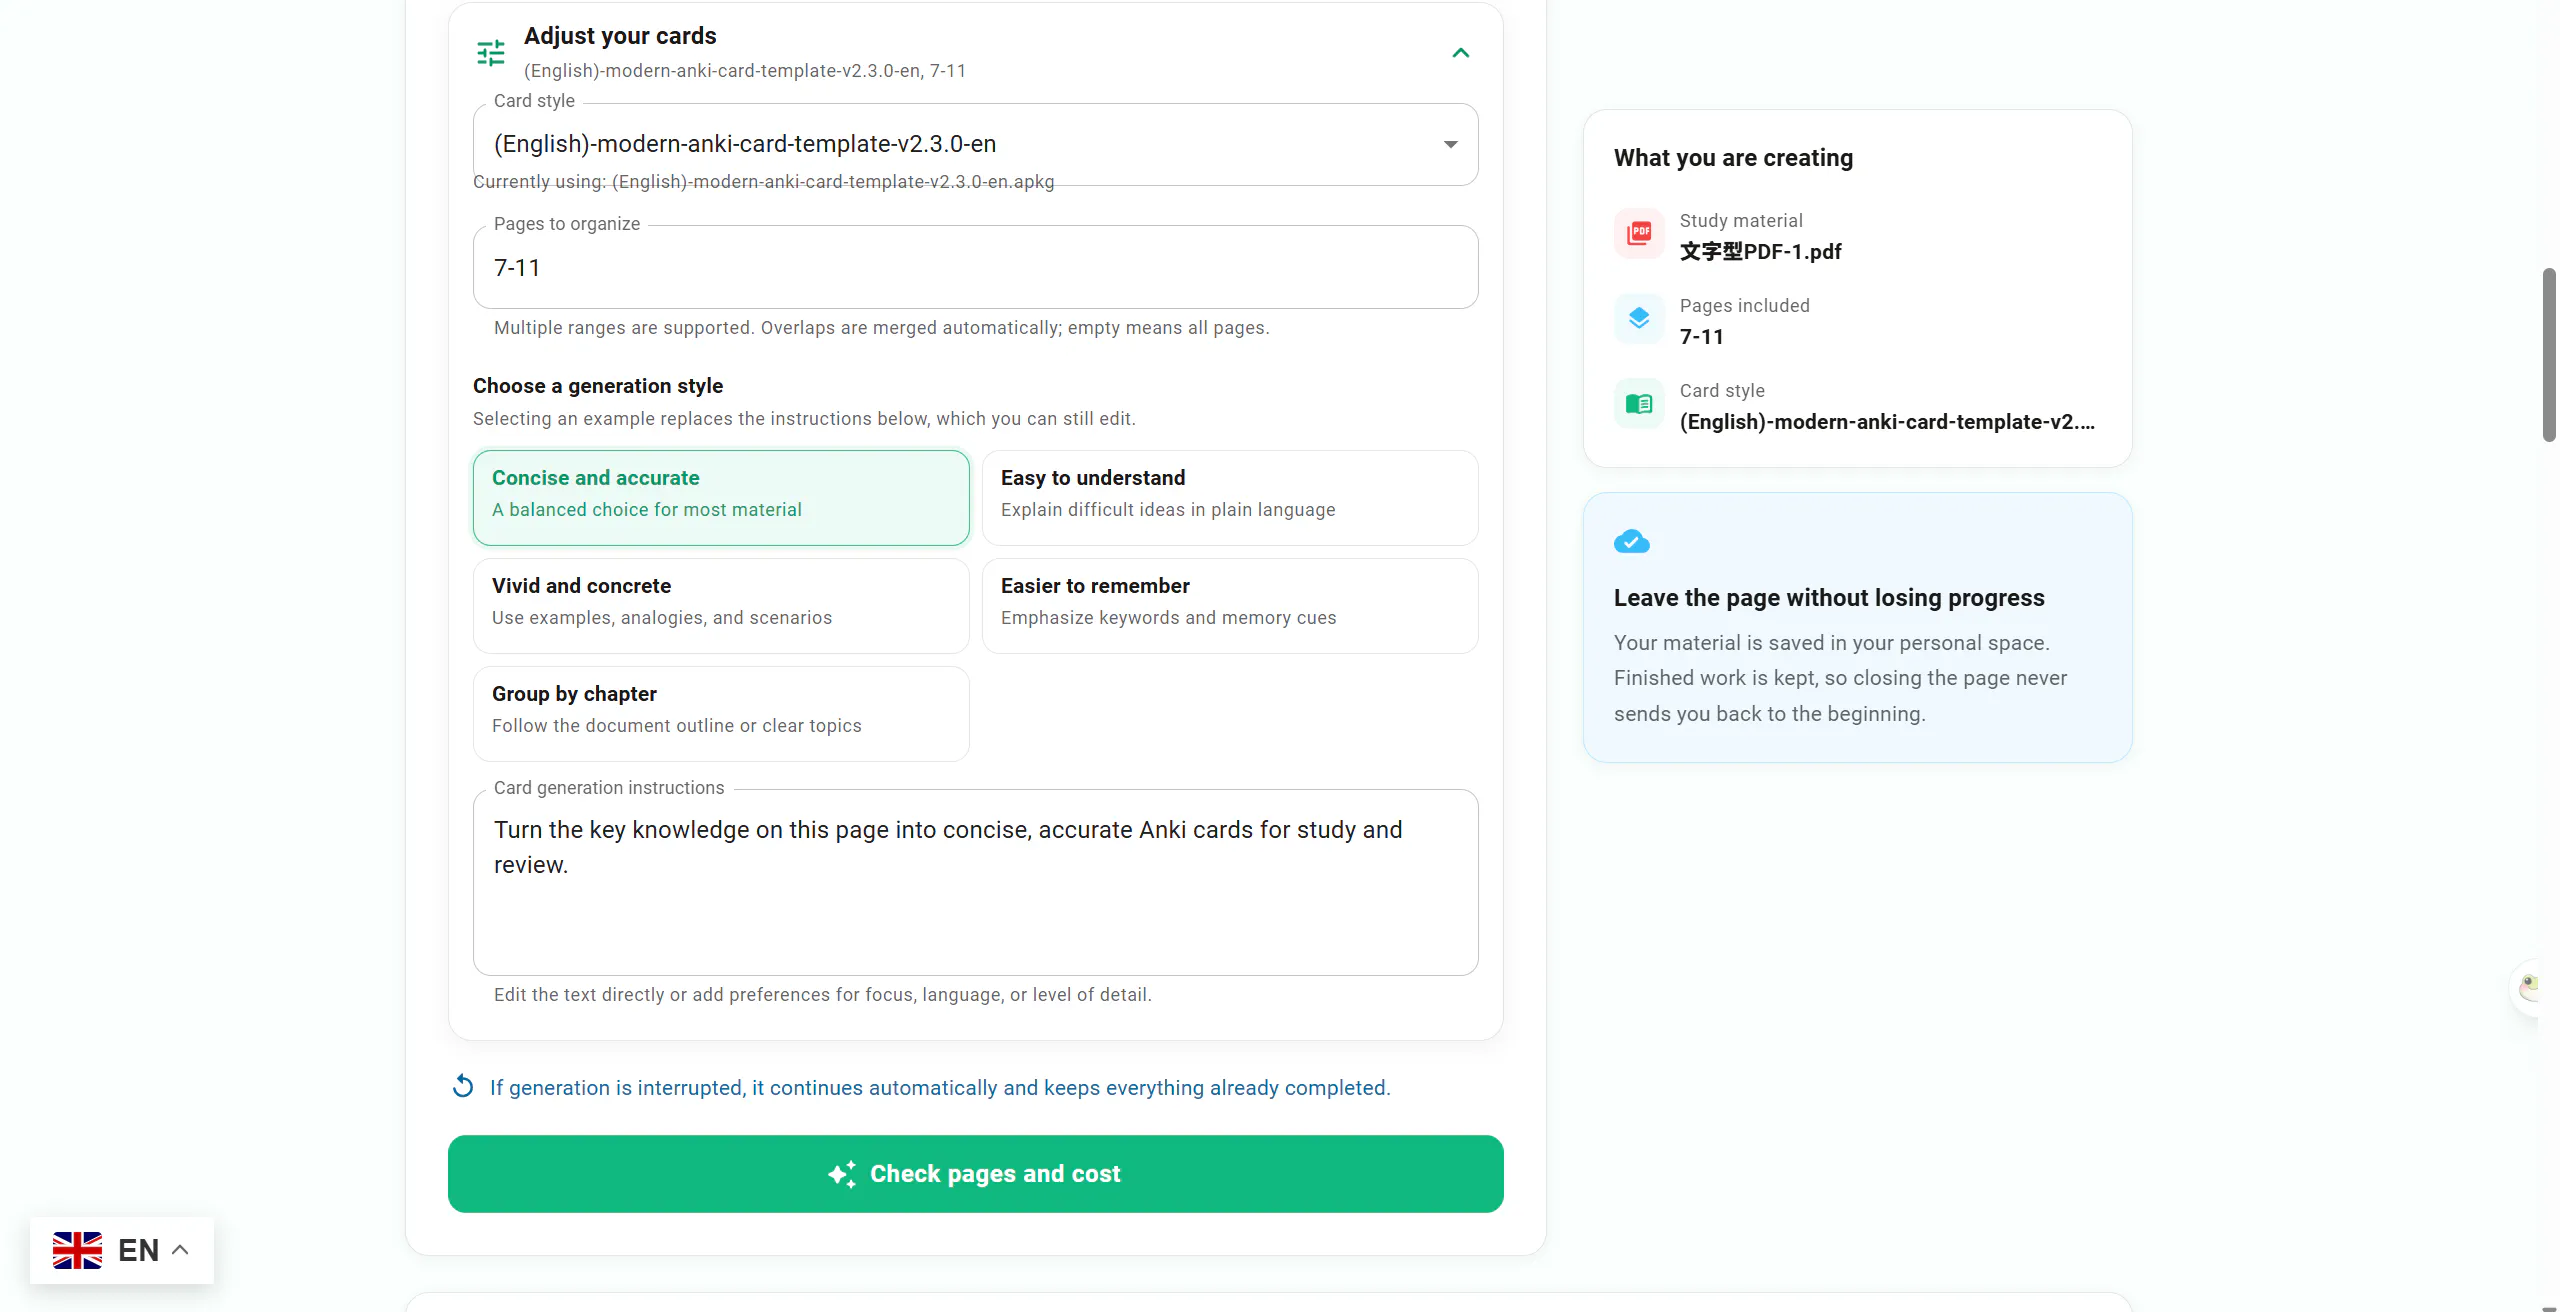Screen dimensions: 2560x1312
Task: Click the red PDF study material icon
Action: point(1639,234)
